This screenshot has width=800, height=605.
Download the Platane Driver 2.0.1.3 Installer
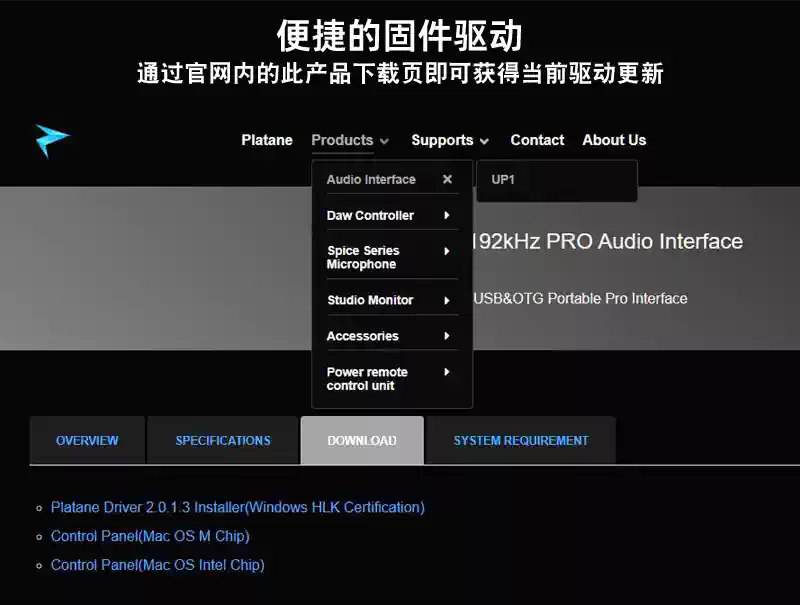tap(236, 507)
